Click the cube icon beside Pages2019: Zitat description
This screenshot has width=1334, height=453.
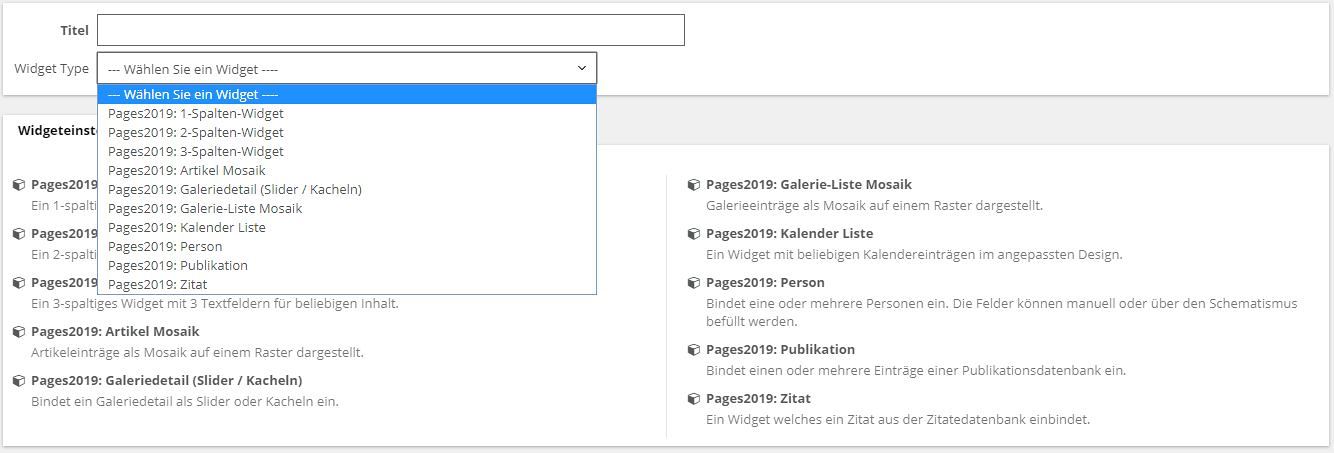coord(693,399)
